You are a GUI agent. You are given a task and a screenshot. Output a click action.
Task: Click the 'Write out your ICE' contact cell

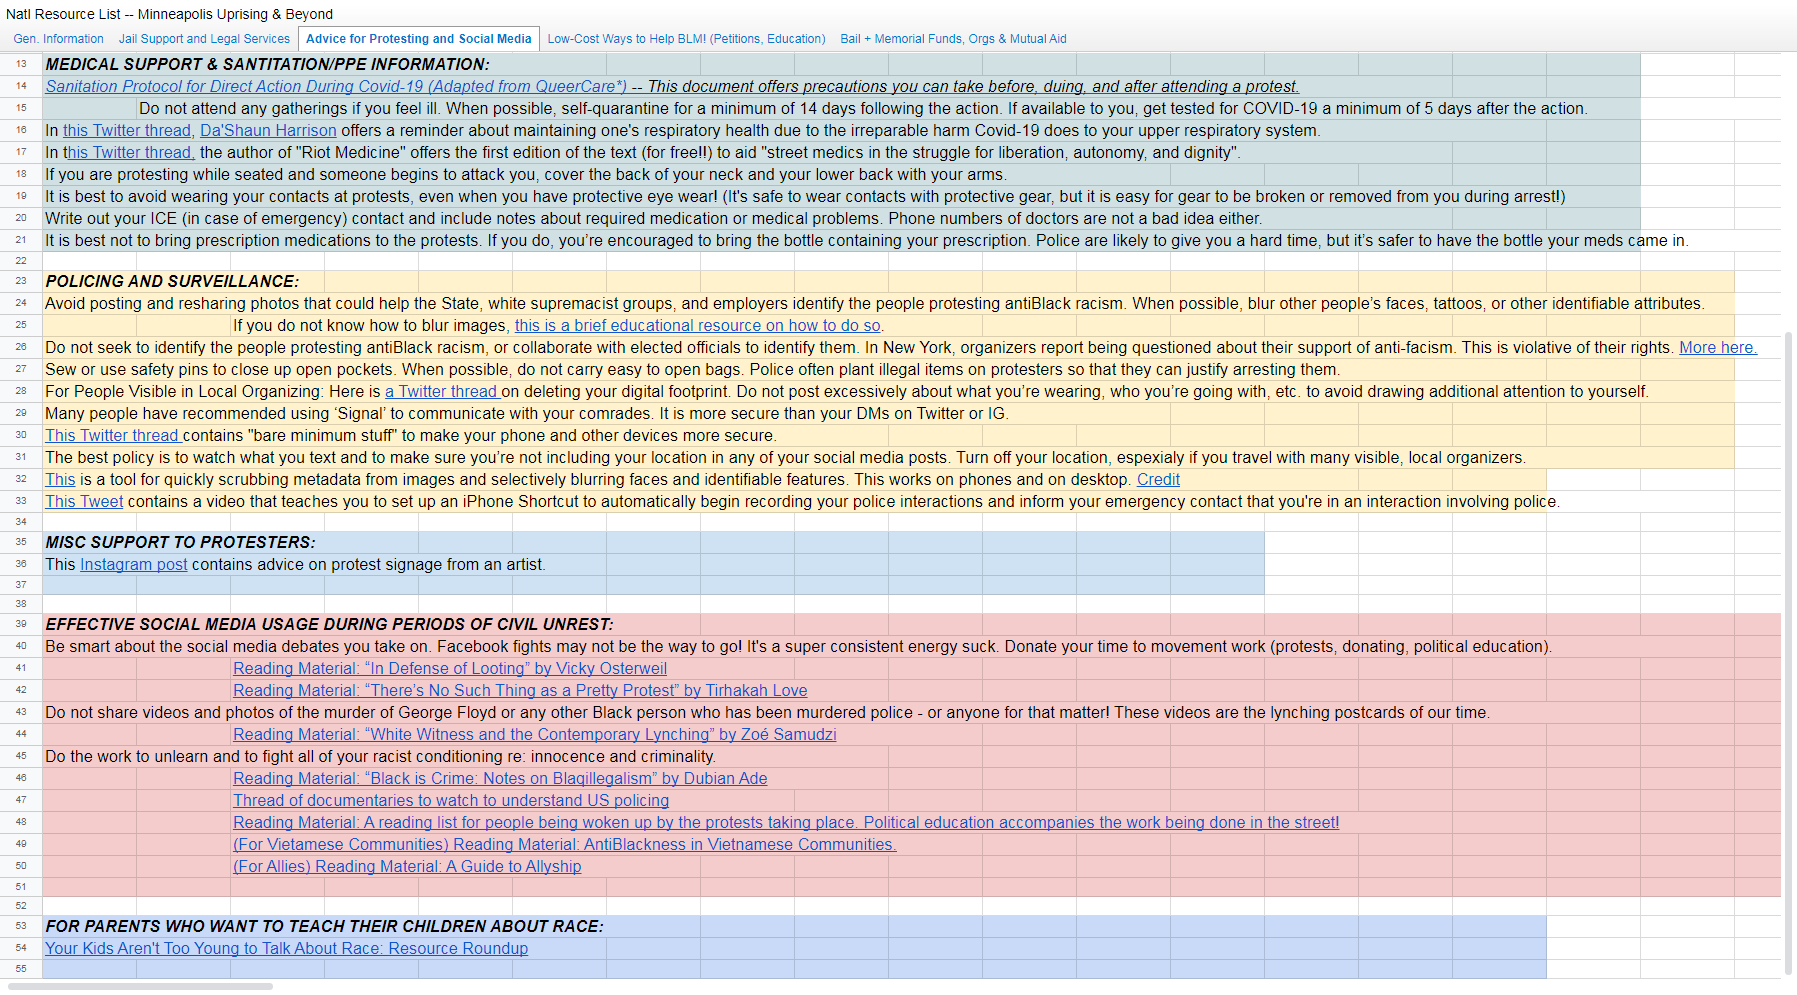pyautogui.click(x=654, y=219)
